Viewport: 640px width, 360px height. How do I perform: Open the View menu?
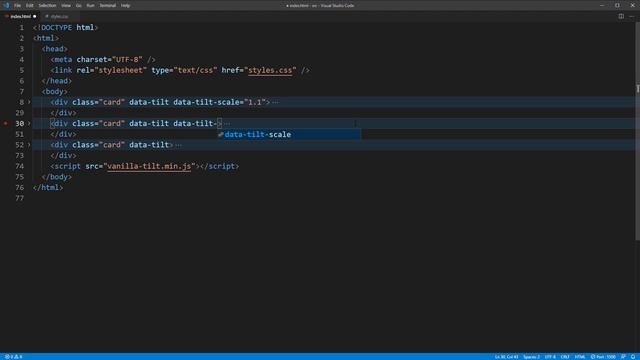66,6
